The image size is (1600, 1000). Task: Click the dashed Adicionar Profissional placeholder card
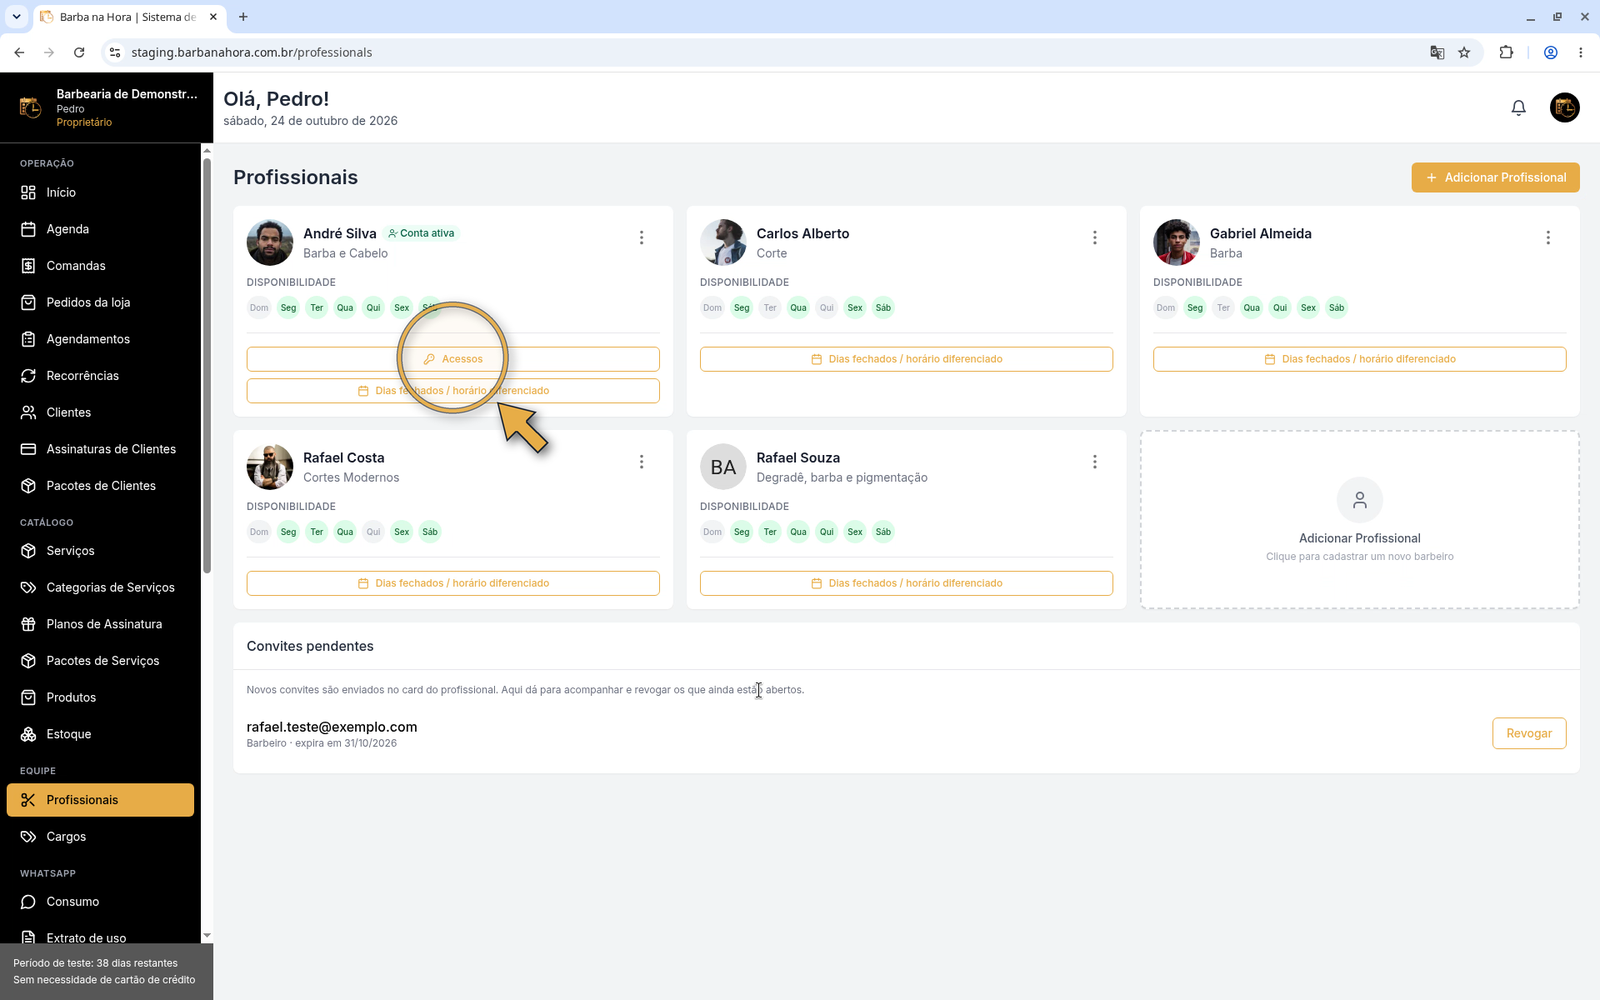coord(1359,520)
